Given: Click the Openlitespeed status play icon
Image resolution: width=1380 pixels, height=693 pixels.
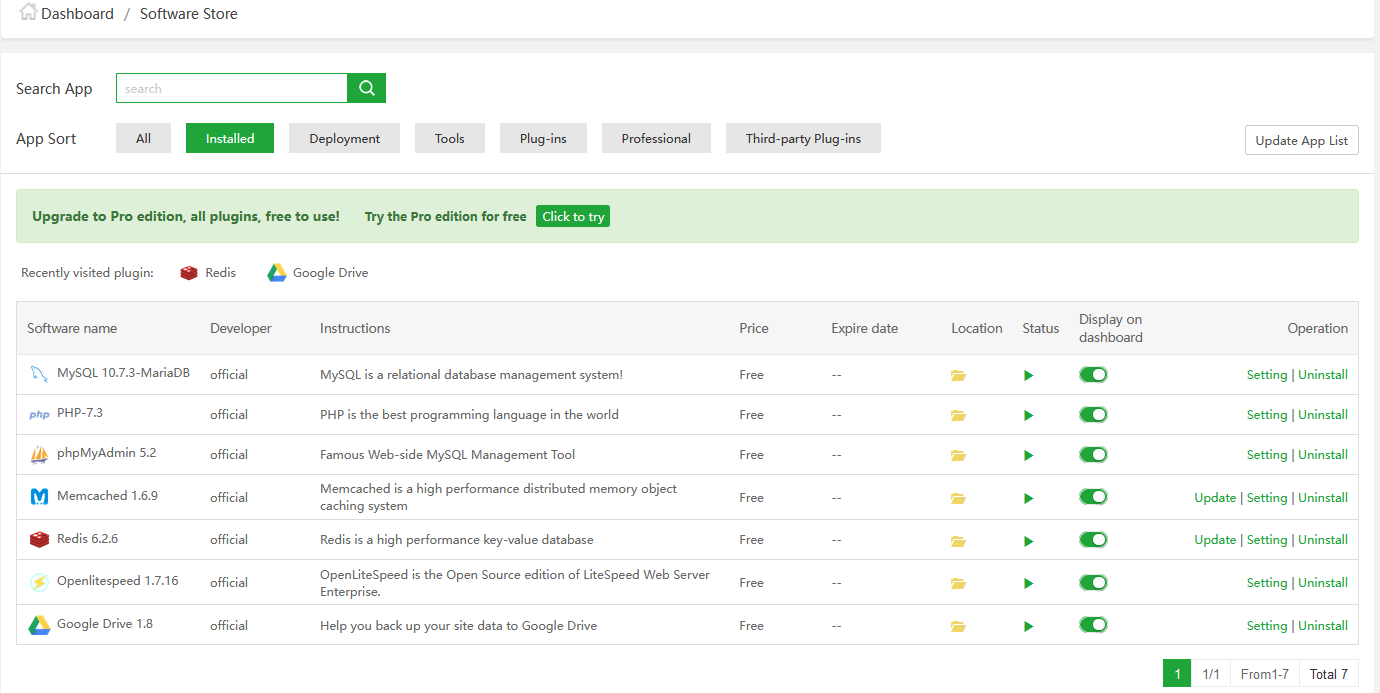Looking at the screenshot, I should click(x=1029, y=583).
